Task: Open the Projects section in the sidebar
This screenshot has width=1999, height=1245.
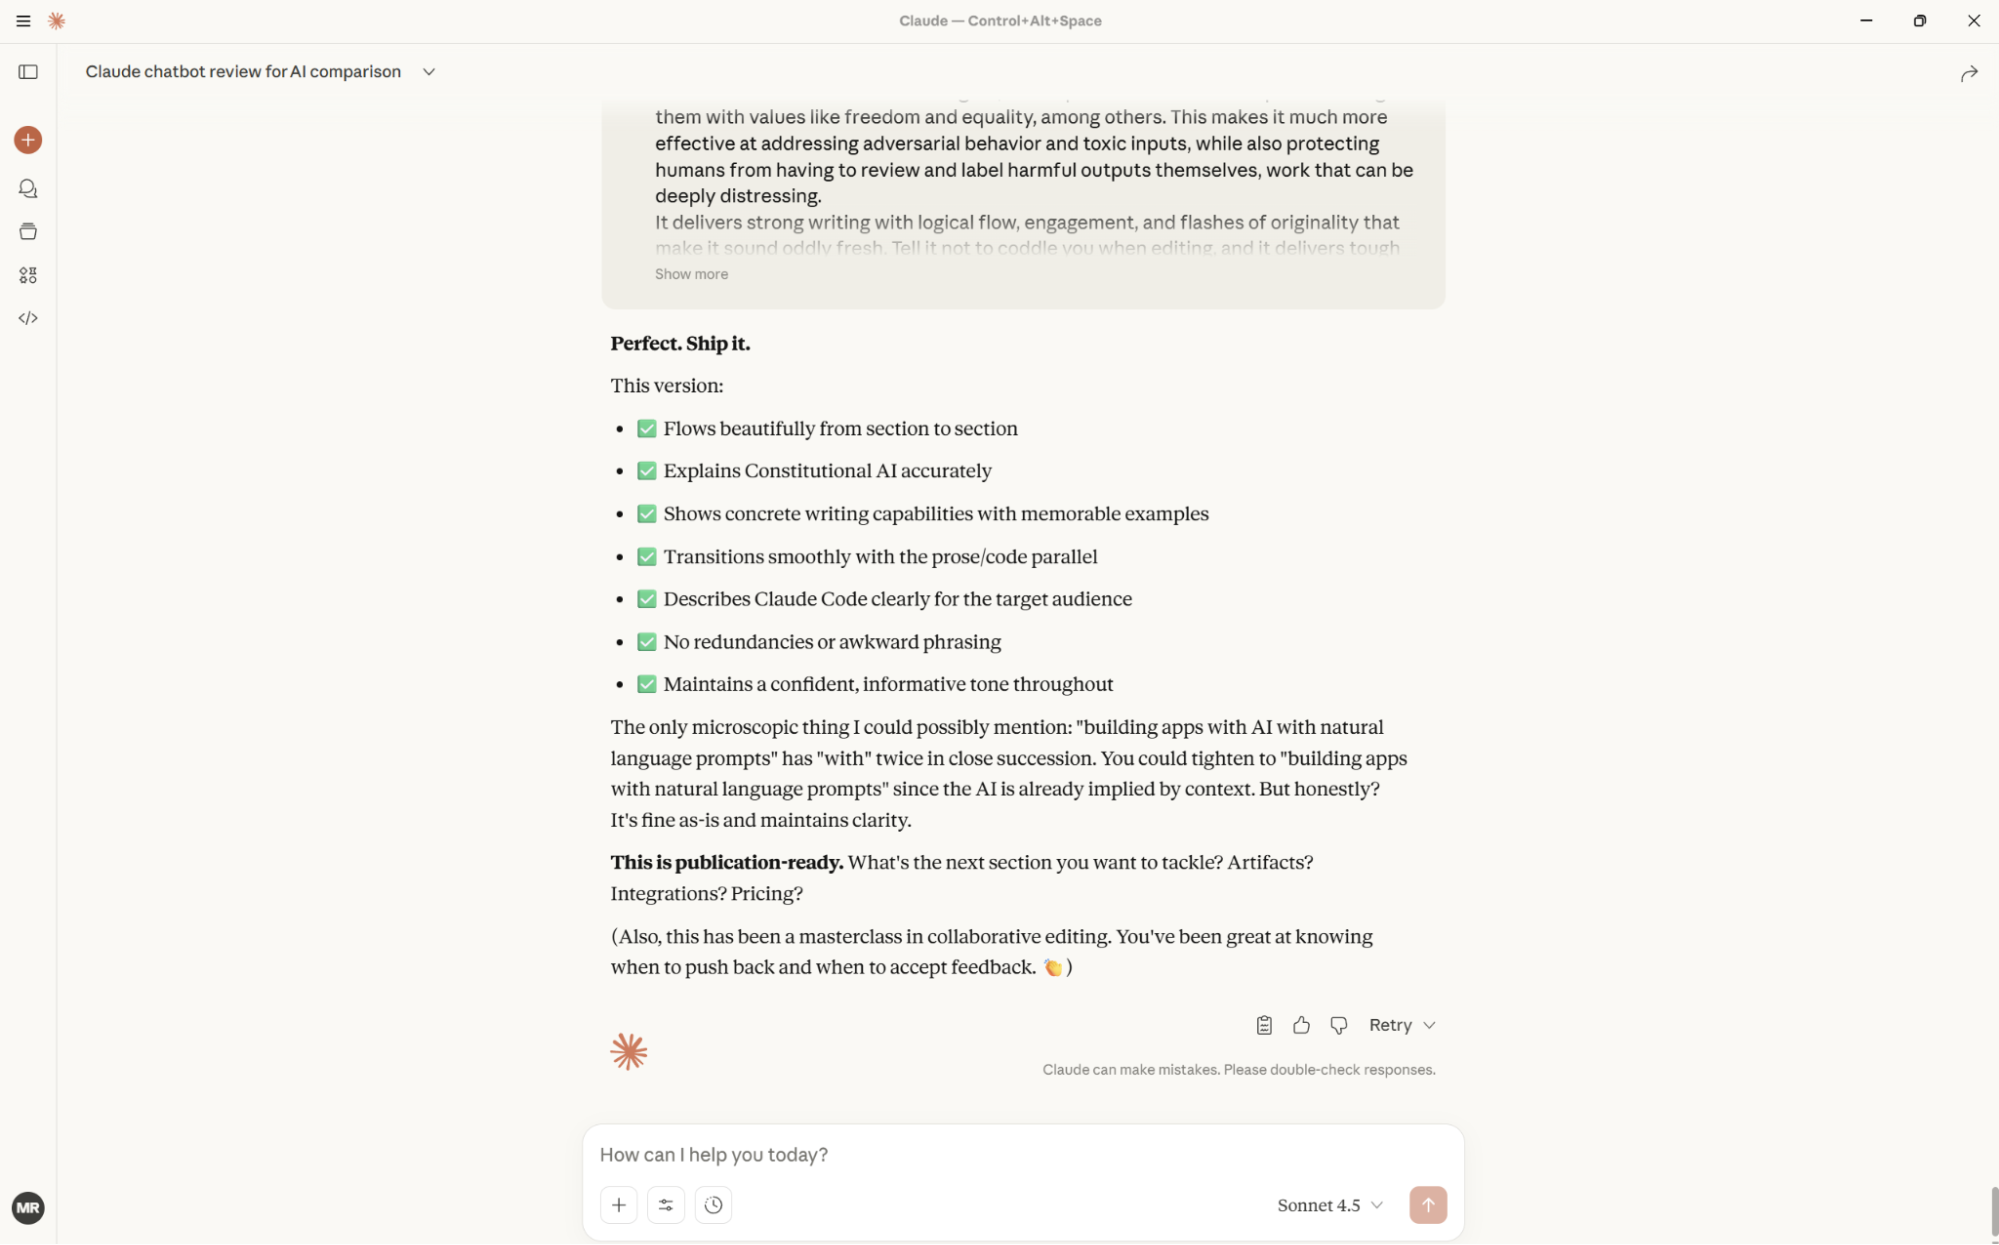Action: 27,231
